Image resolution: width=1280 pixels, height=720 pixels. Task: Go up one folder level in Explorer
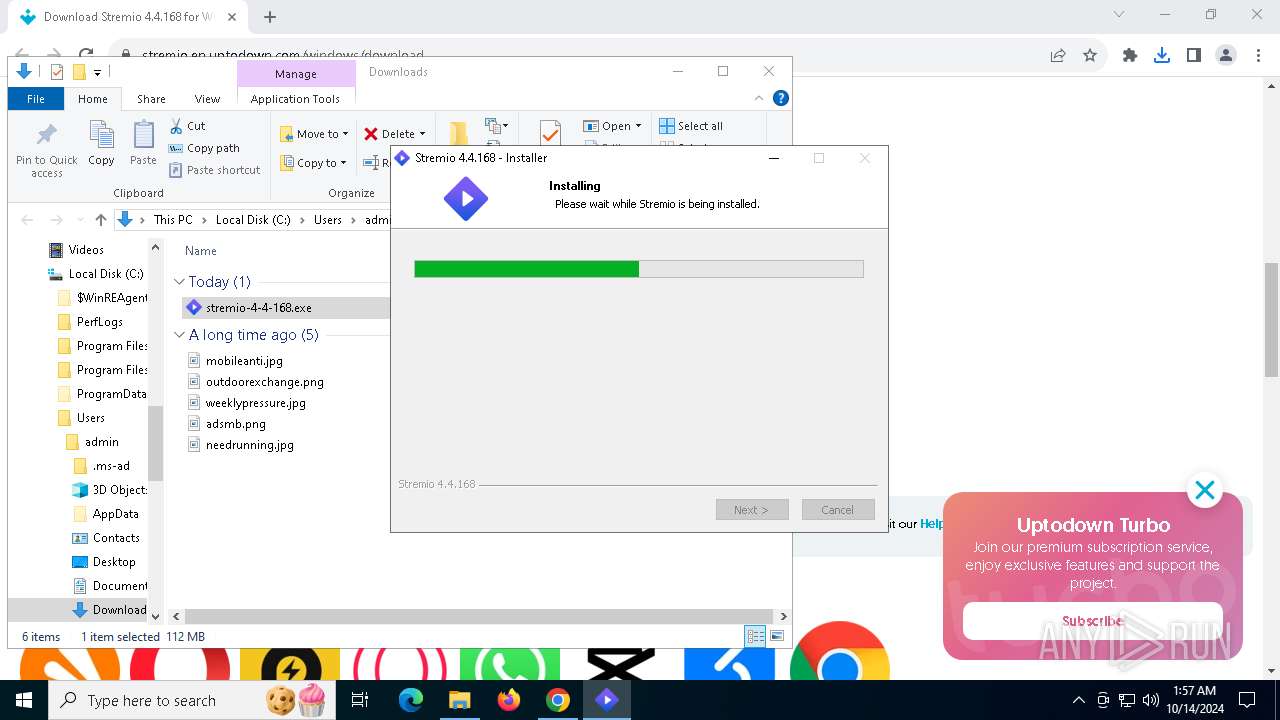pos(101,220)
